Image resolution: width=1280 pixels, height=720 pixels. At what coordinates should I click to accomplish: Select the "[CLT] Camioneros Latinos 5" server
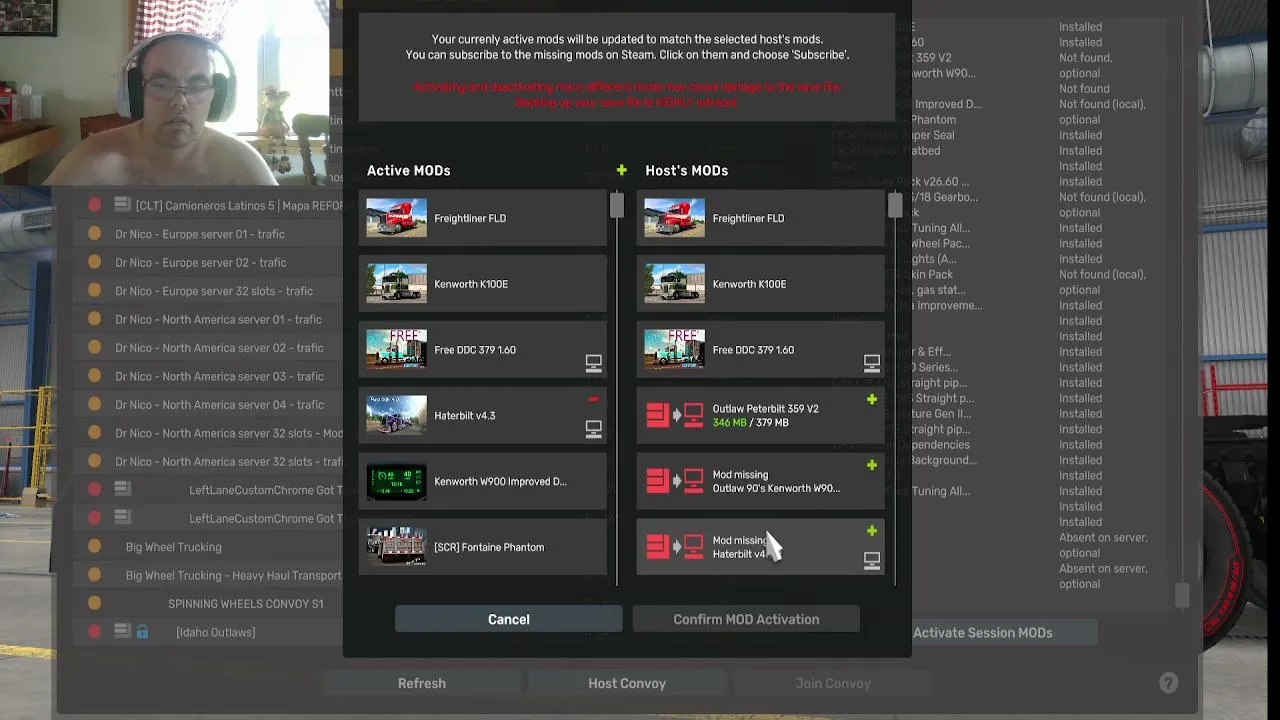[x=240, y=205]
